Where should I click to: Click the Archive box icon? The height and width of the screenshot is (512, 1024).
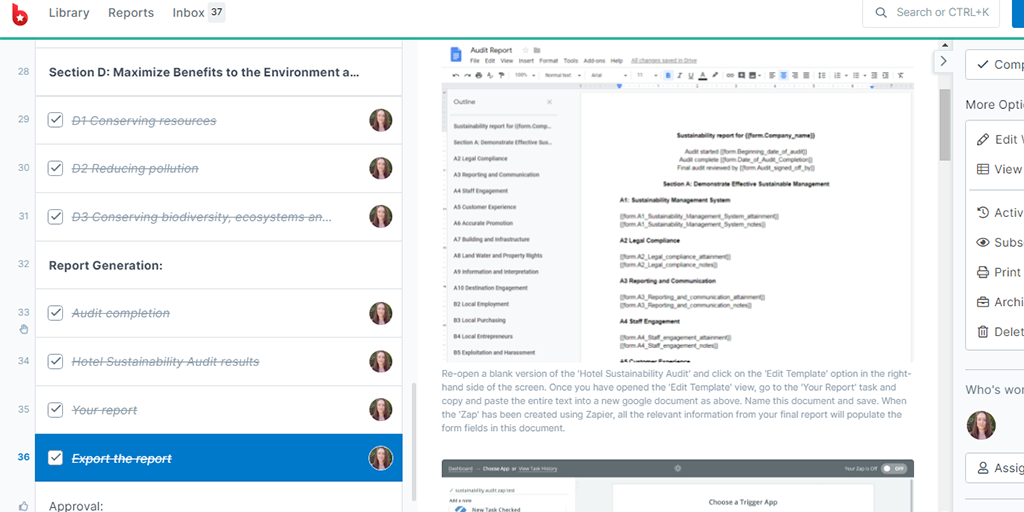(x=983, y=302)
